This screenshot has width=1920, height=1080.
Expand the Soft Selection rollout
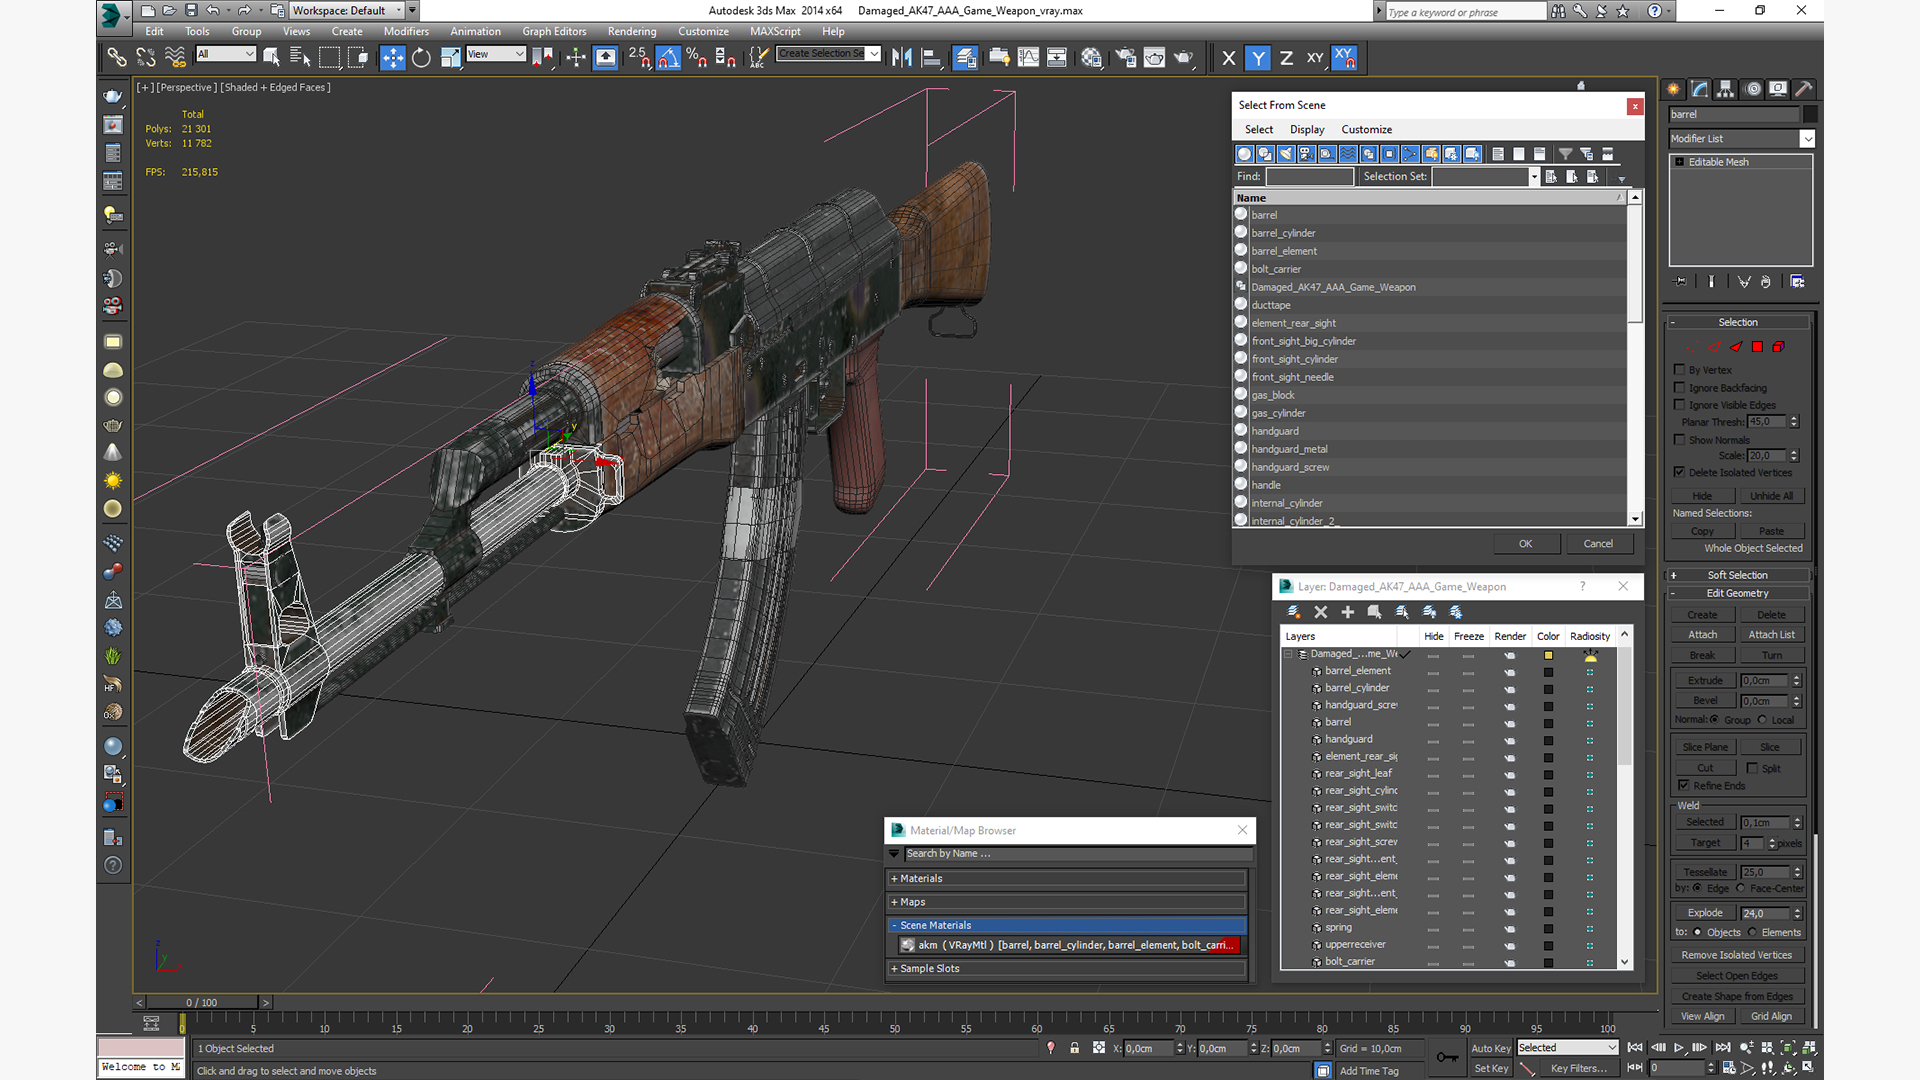(1737, 575)
